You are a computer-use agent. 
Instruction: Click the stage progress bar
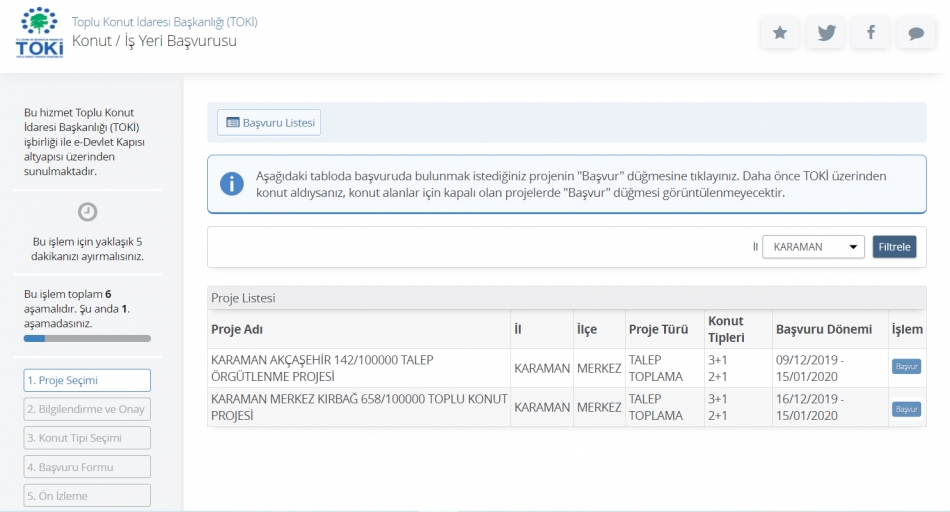pyautogui.click(x=87, y=339)
